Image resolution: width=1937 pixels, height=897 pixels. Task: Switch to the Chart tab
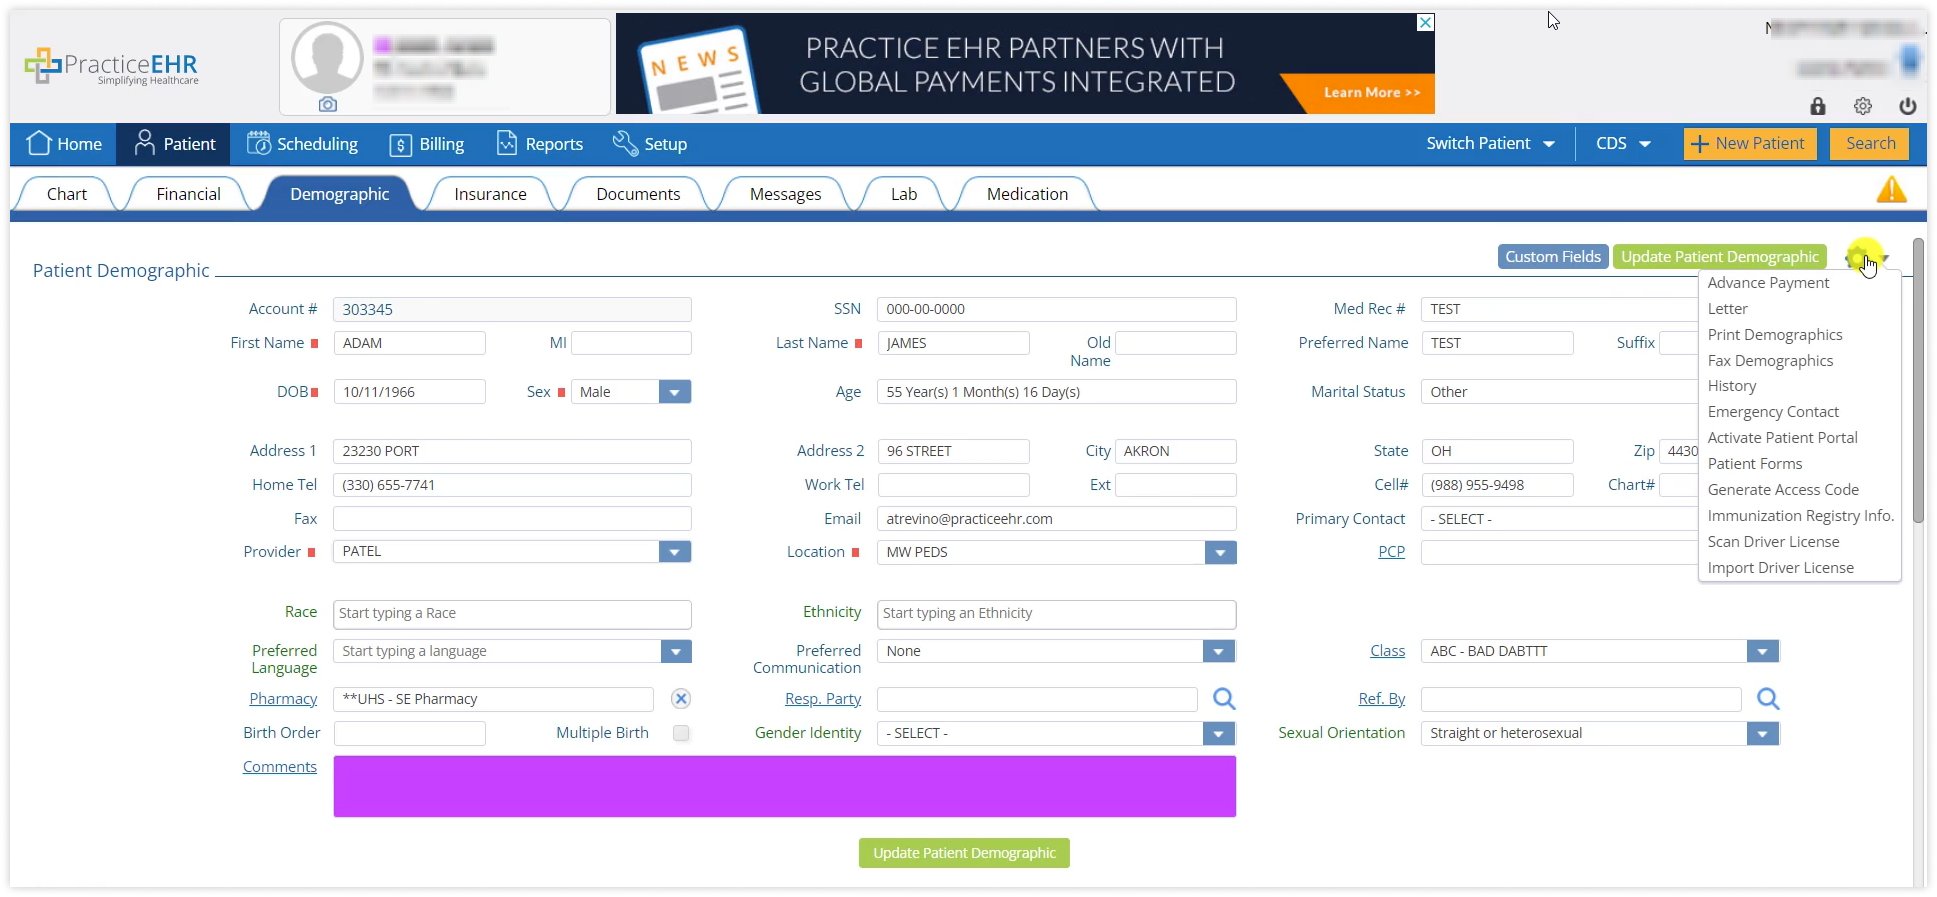67,194
